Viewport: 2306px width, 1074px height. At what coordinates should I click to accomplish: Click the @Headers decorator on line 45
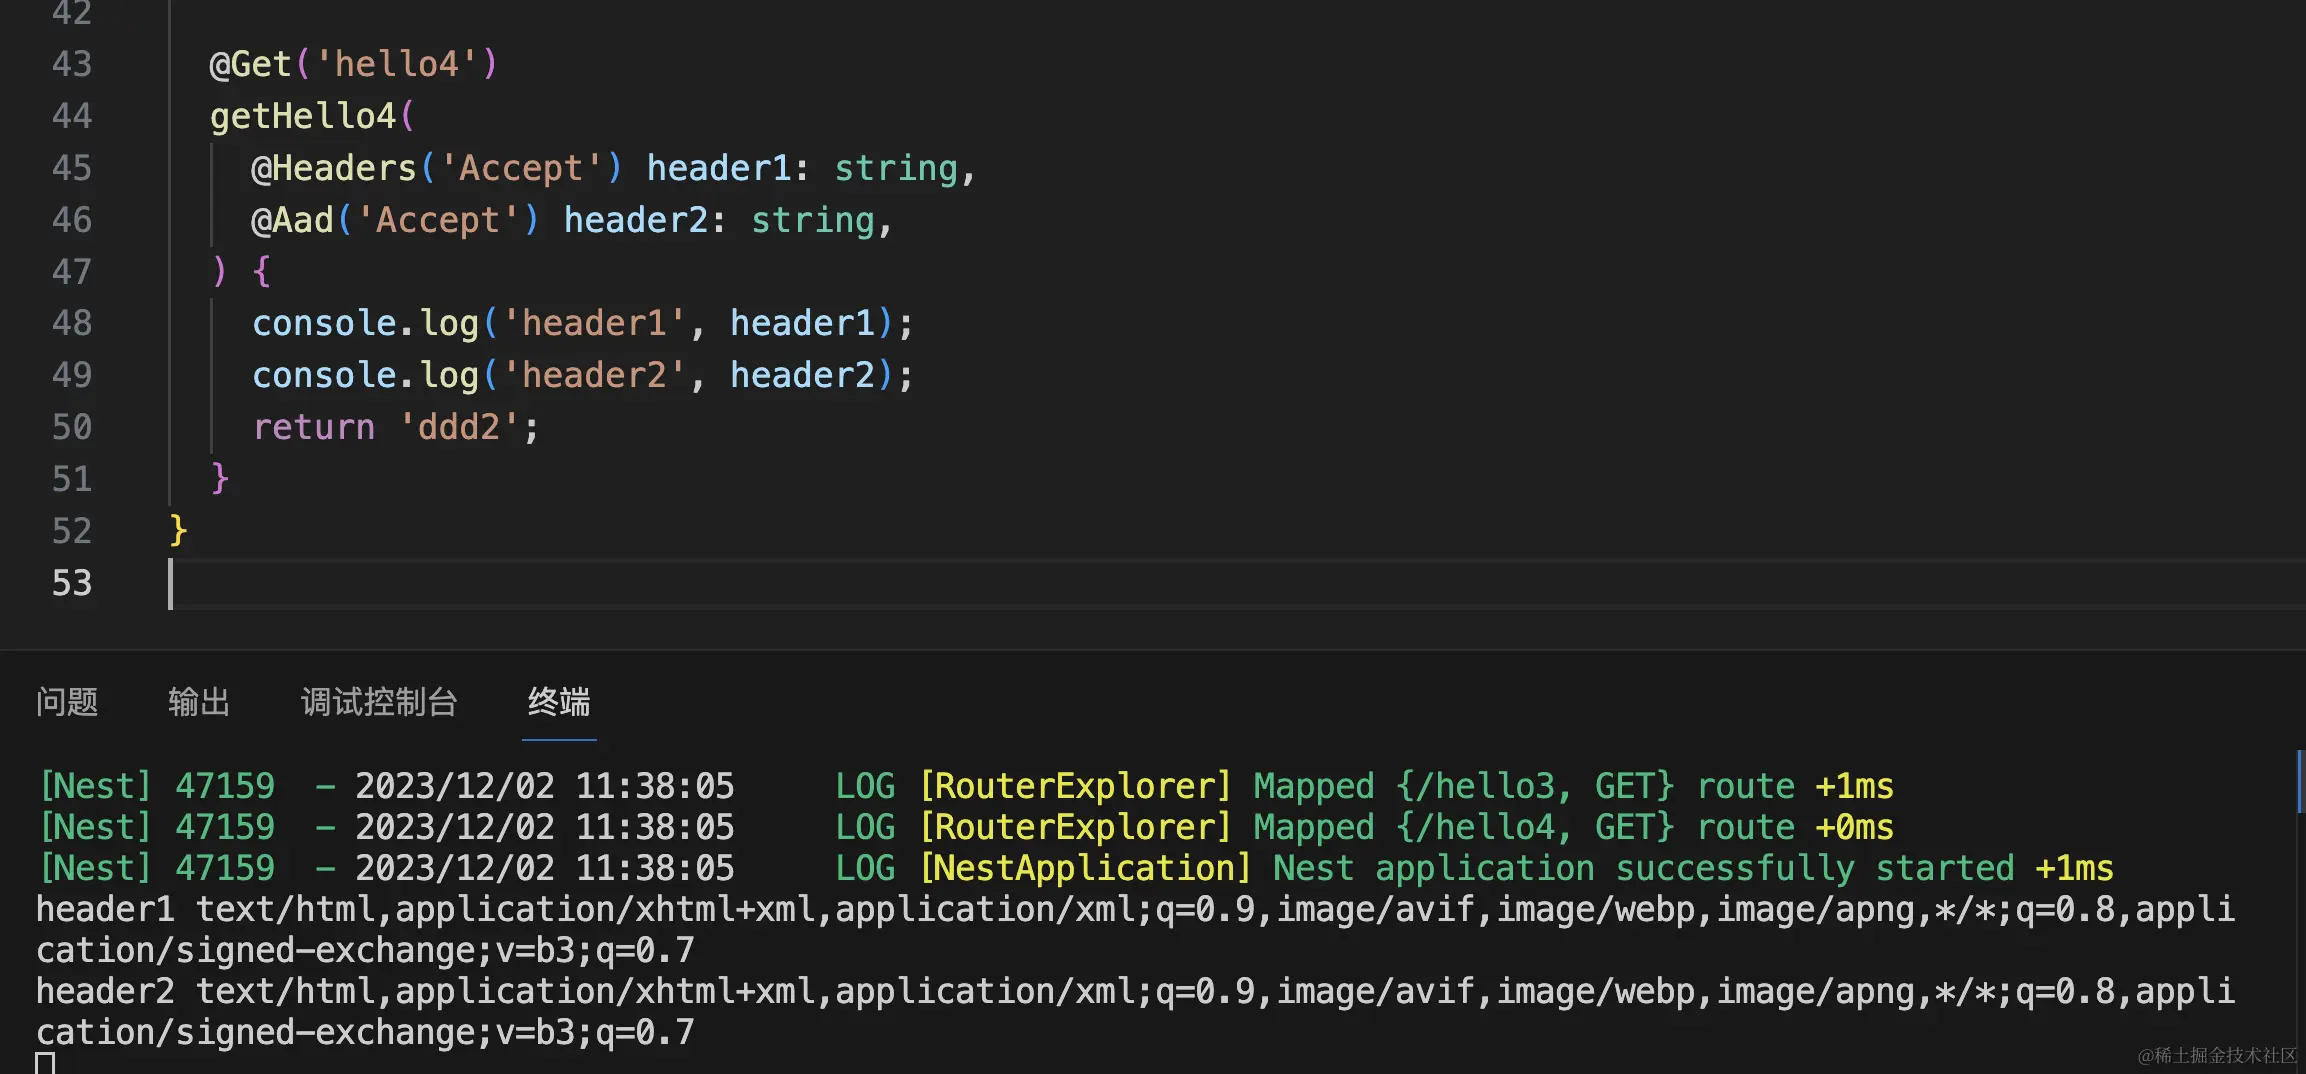333,168
